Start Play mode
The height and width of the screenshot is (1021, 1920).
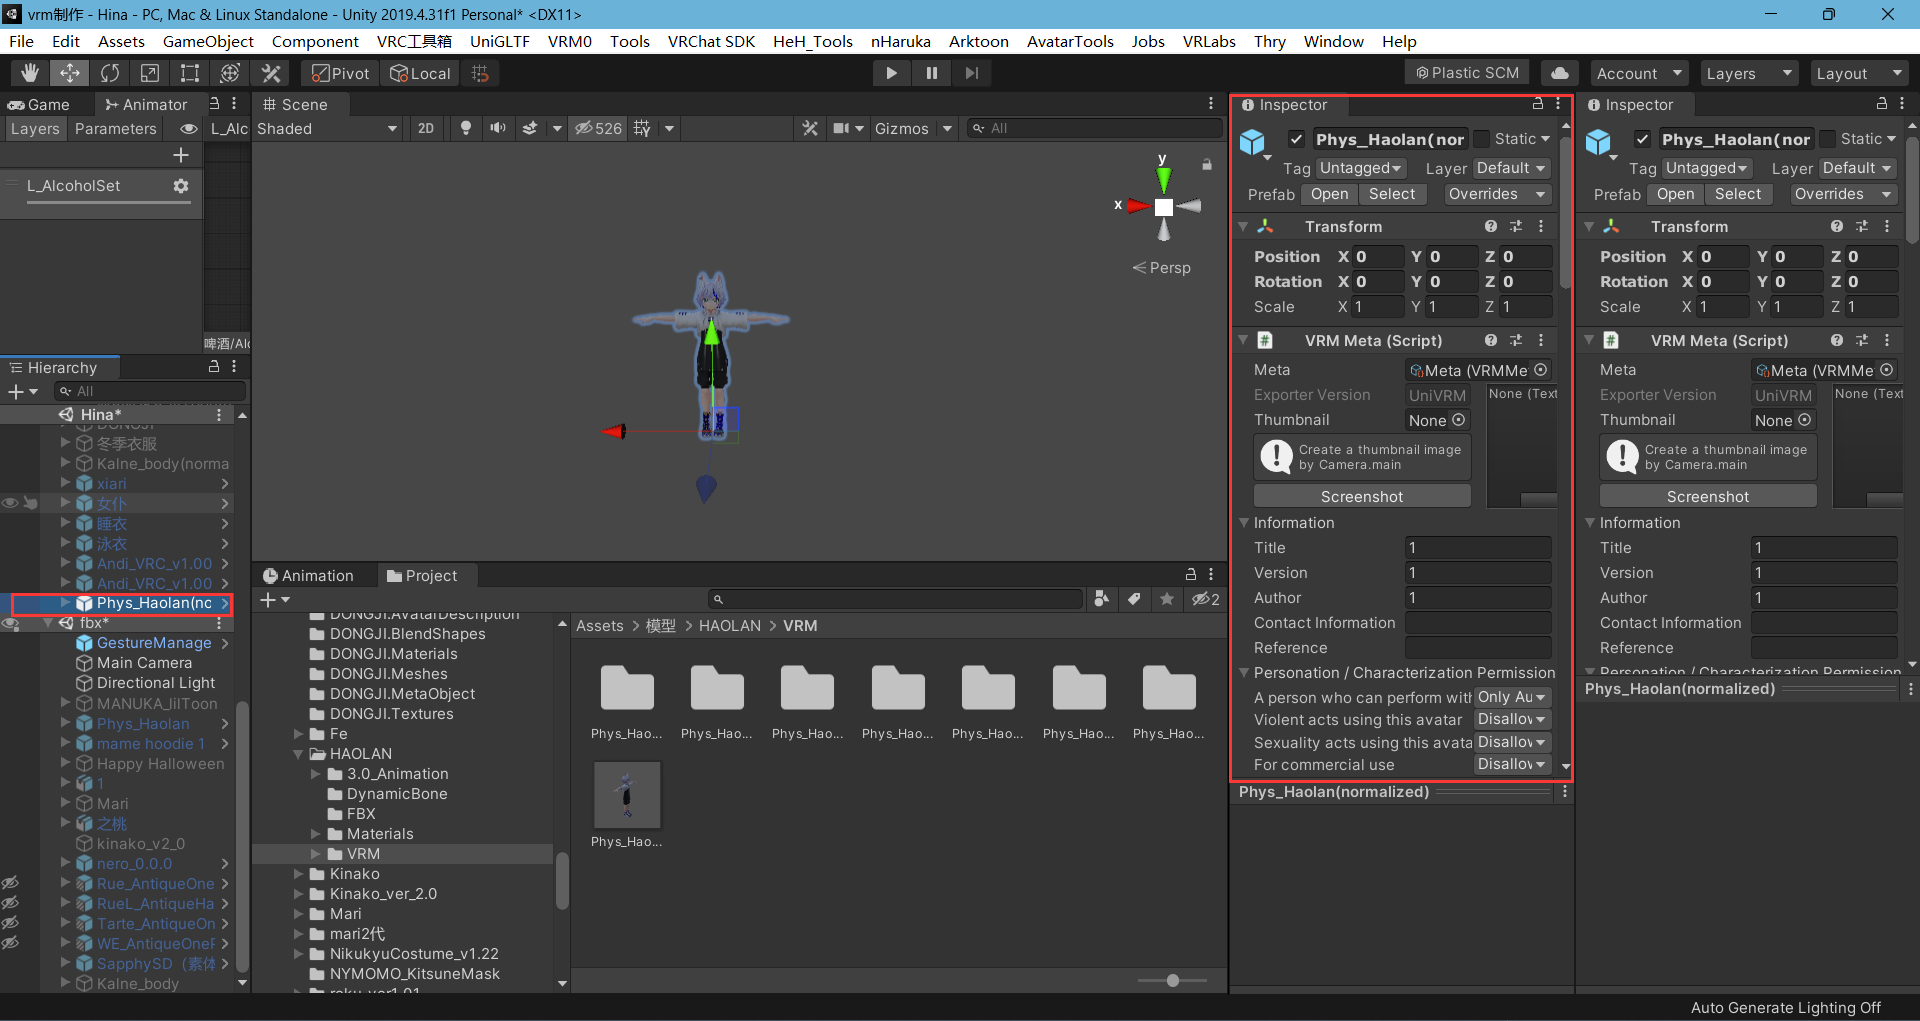coord(891,73)
